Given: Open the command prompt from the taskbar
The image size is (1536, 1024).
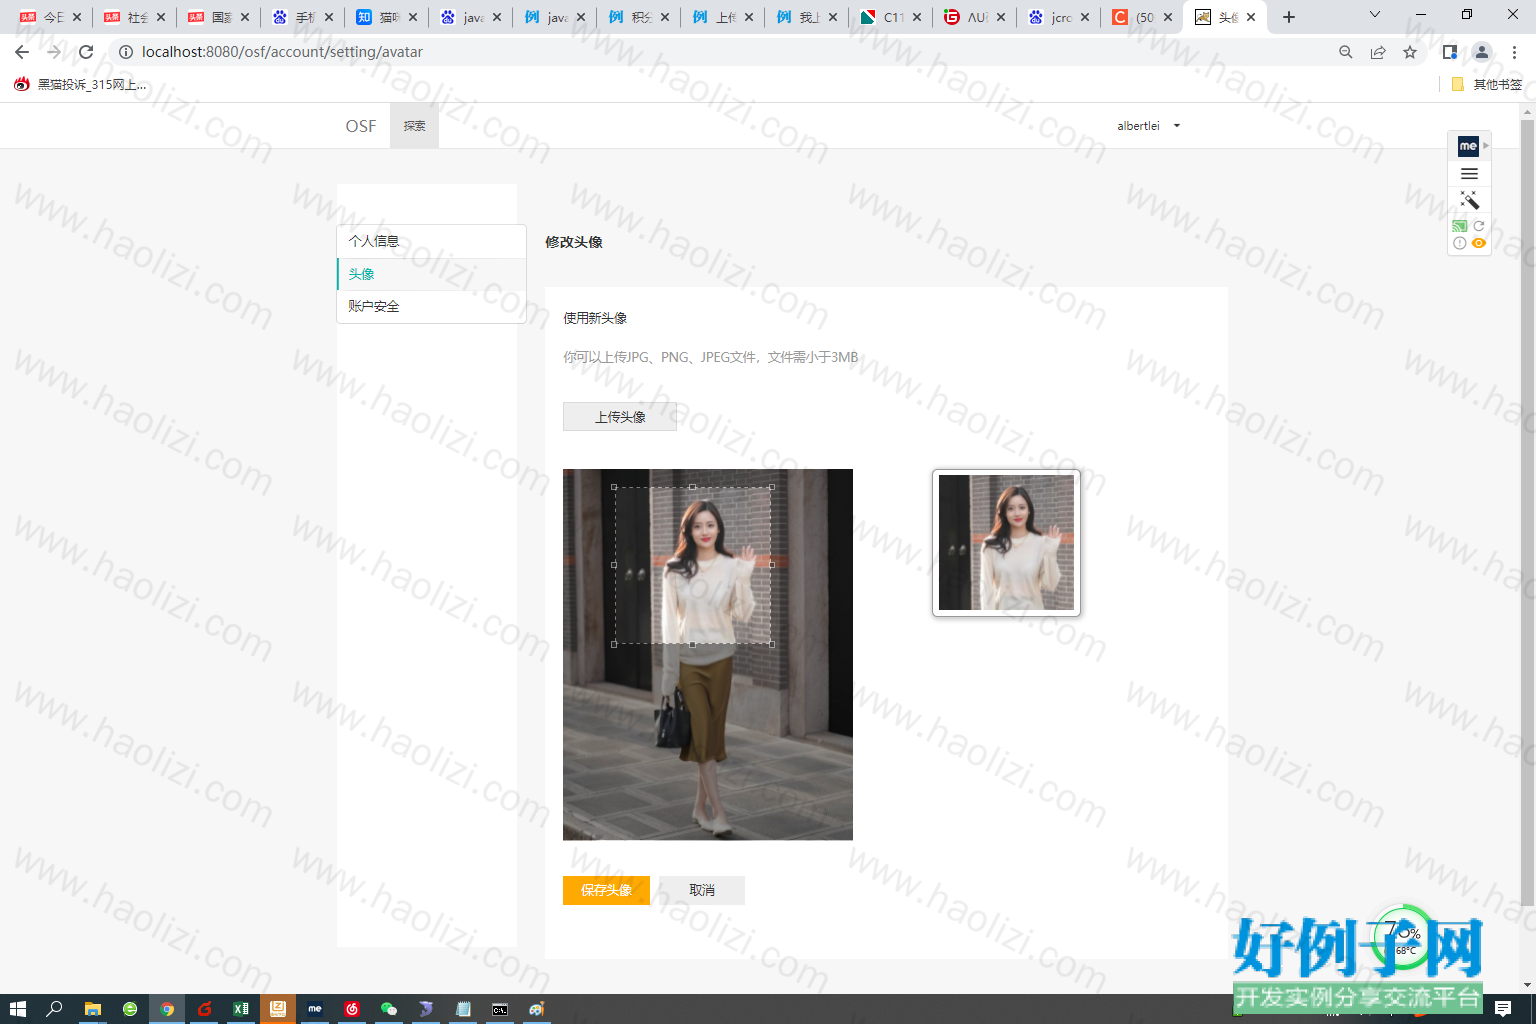Looking at the screenshot, I should click(500, 1009).
